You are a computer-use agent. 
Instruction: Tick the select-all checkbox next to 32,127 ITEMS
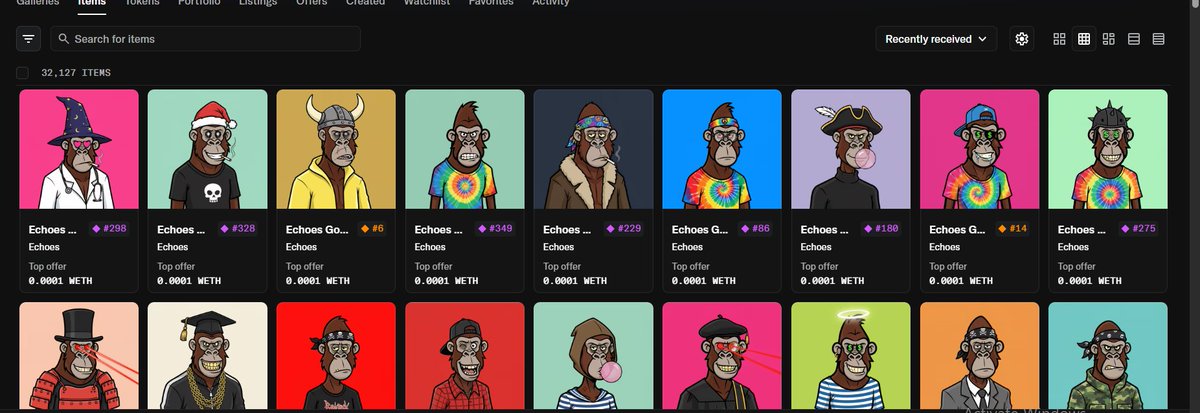23,73
